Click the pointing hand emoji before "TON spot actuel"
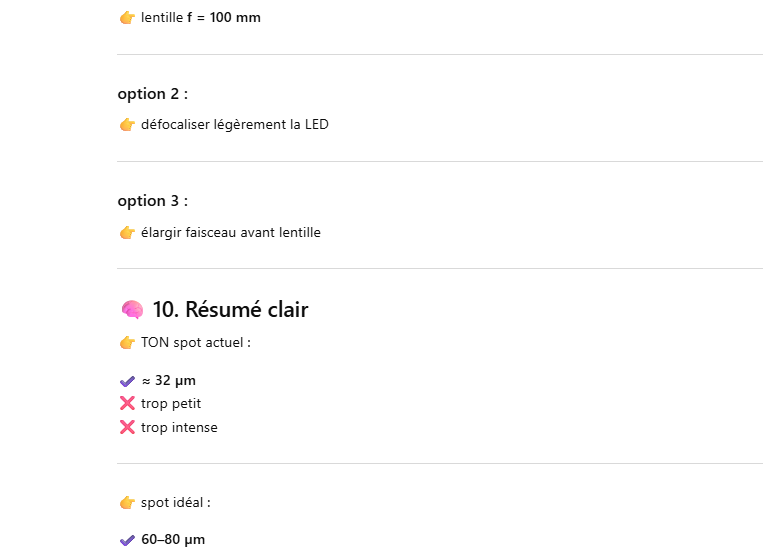This screenshot has height=552, width=763. [127, 343]
